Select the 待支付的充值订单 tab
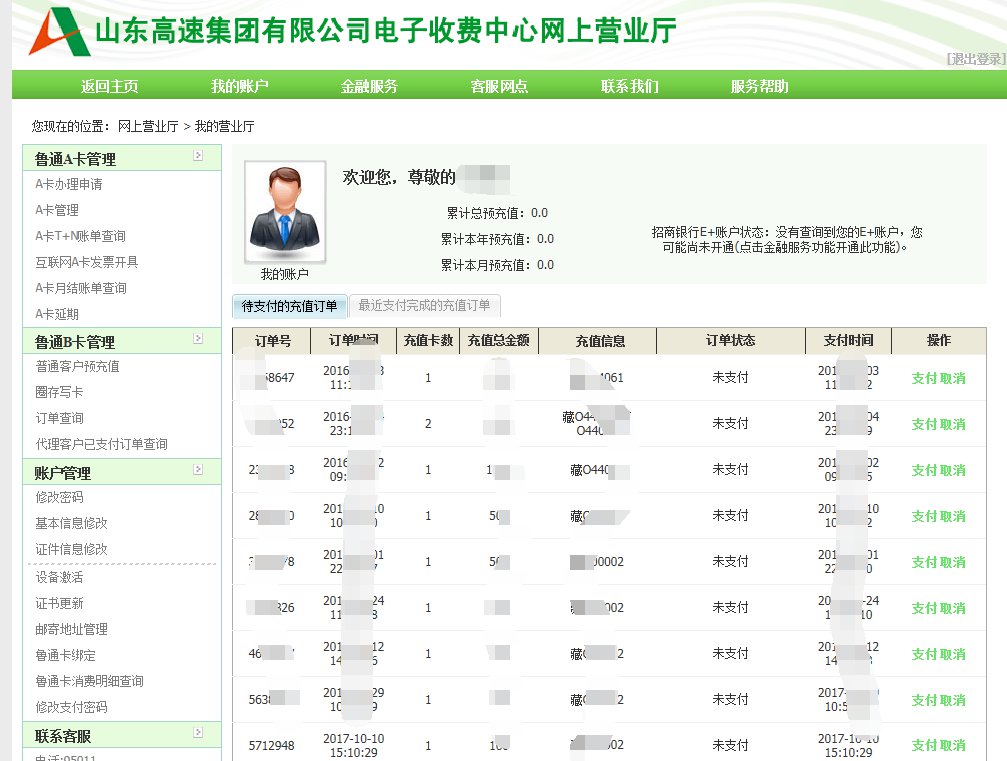 tap(290, 306)
